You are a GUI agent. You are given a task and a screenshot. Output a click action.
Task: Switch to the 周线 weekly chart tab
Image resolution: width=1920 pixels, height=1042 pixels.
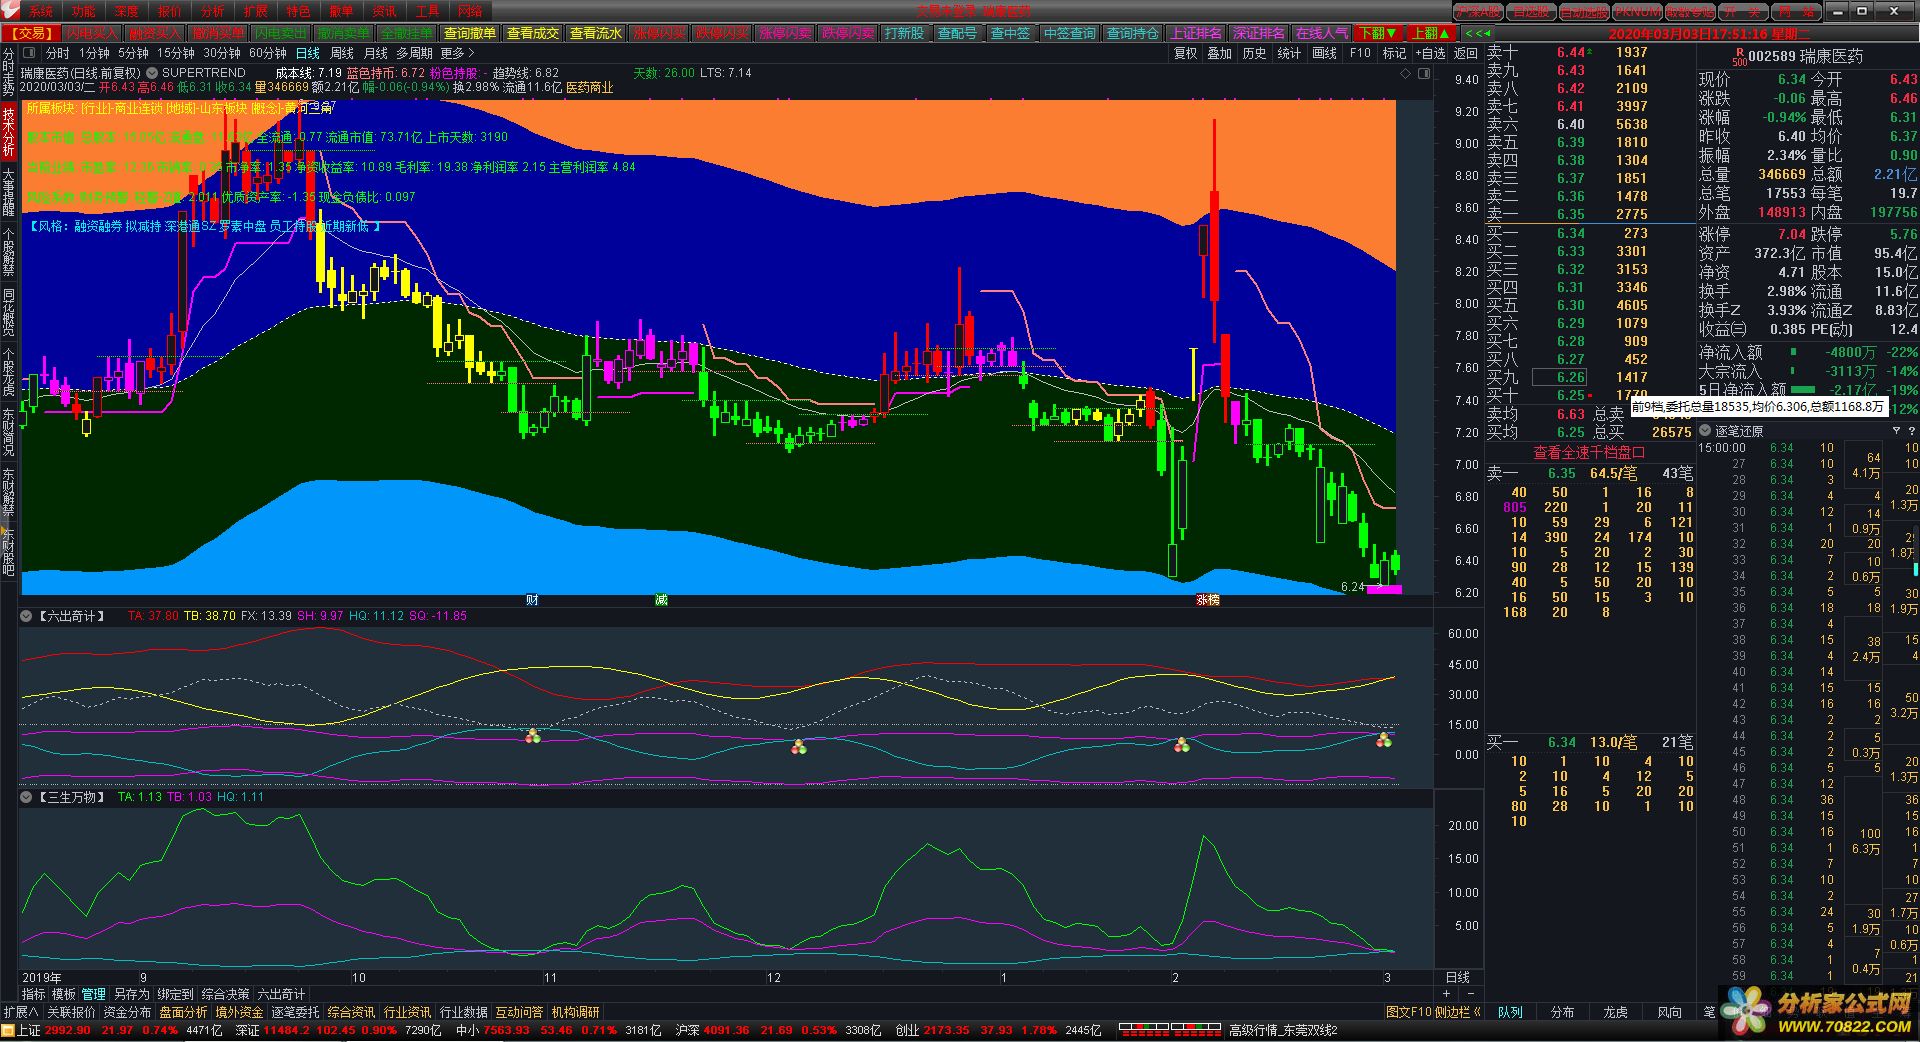[342, 53]
